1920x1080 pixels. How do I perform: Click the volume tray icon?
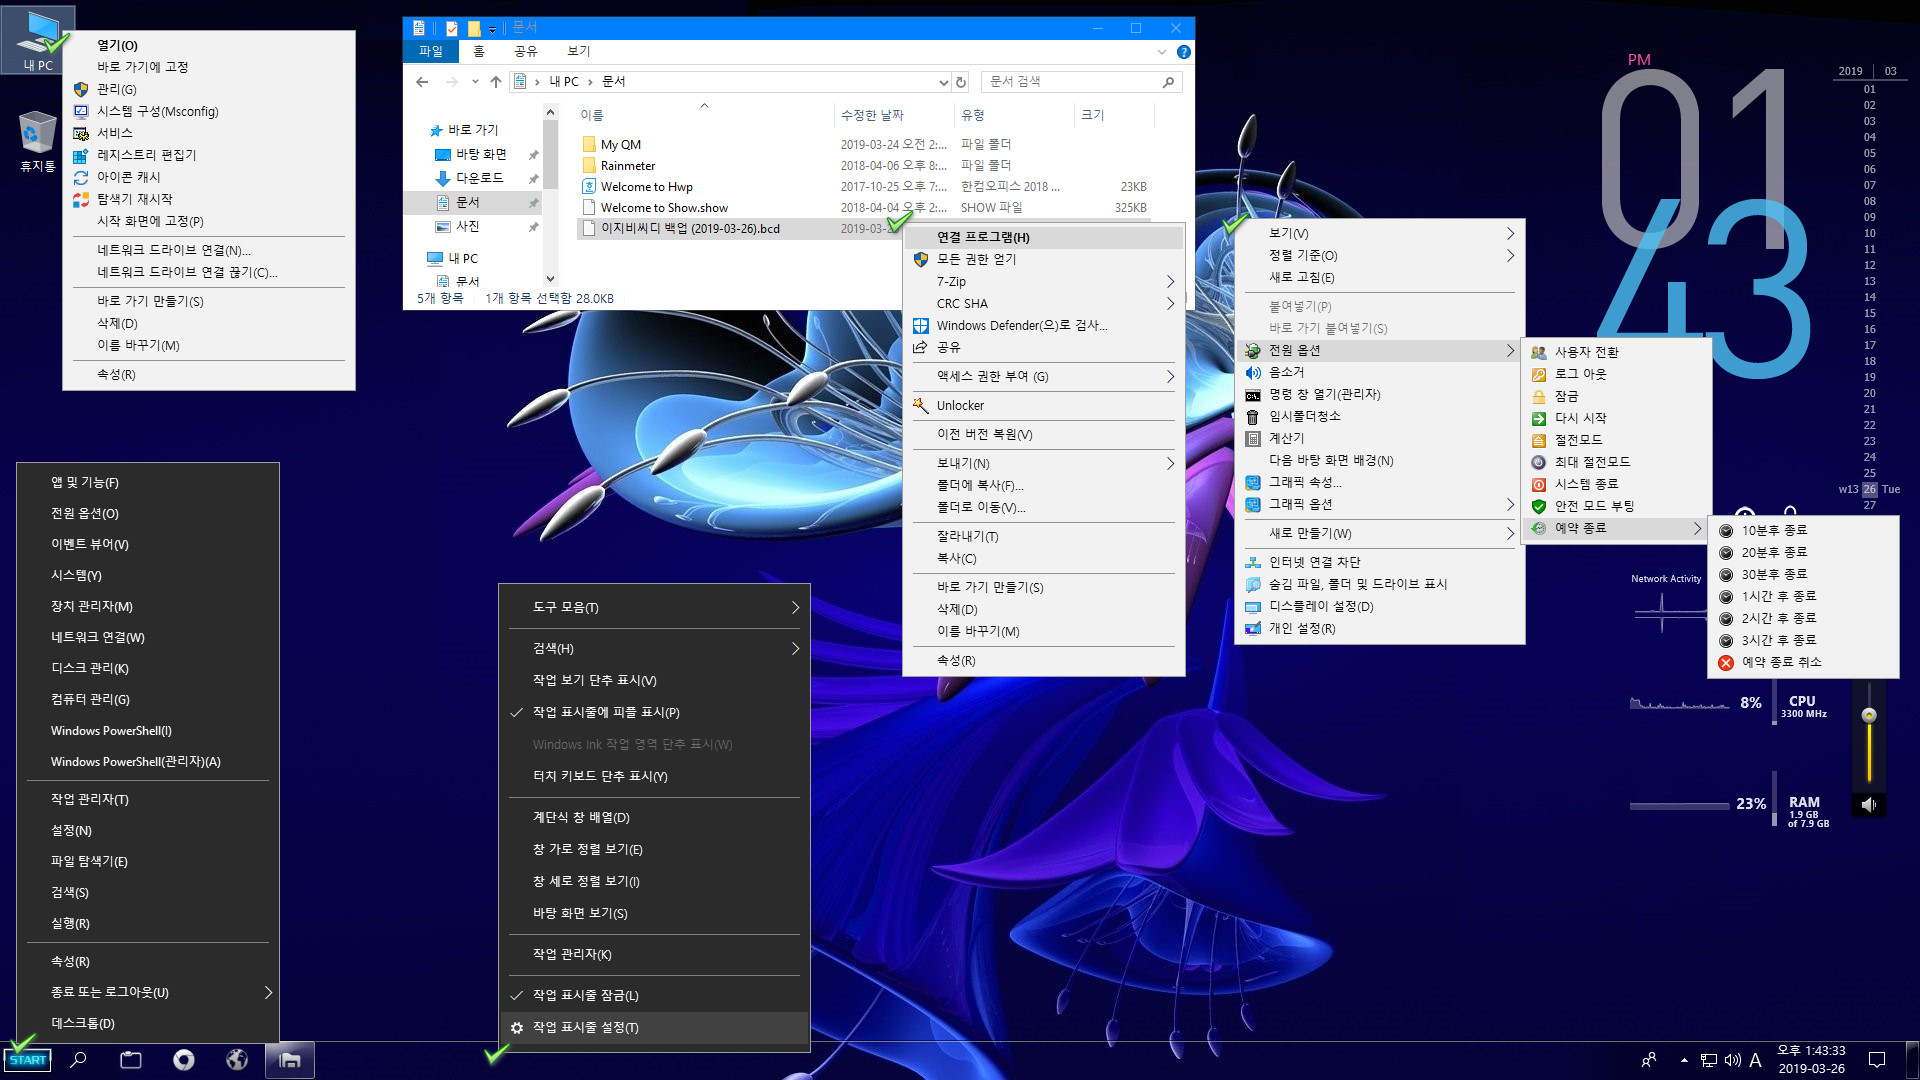(x=1733, y=1060)
